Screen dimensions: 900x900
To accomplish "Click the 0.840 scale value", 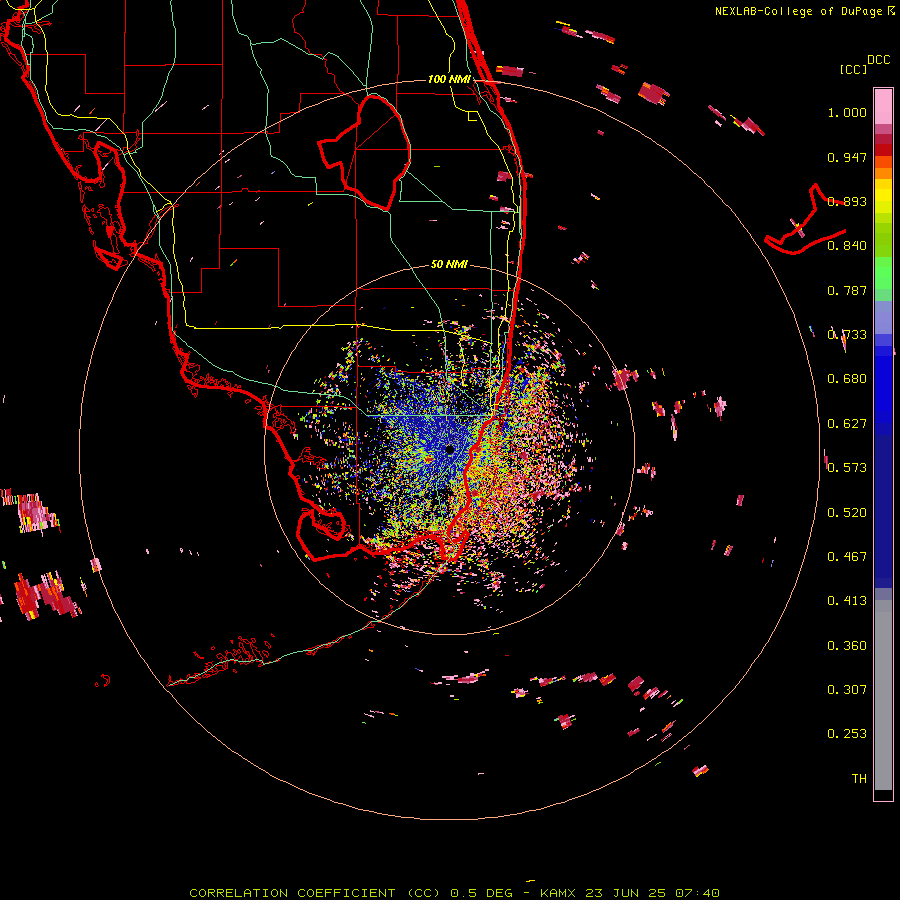I will click(x=847, y=246).
